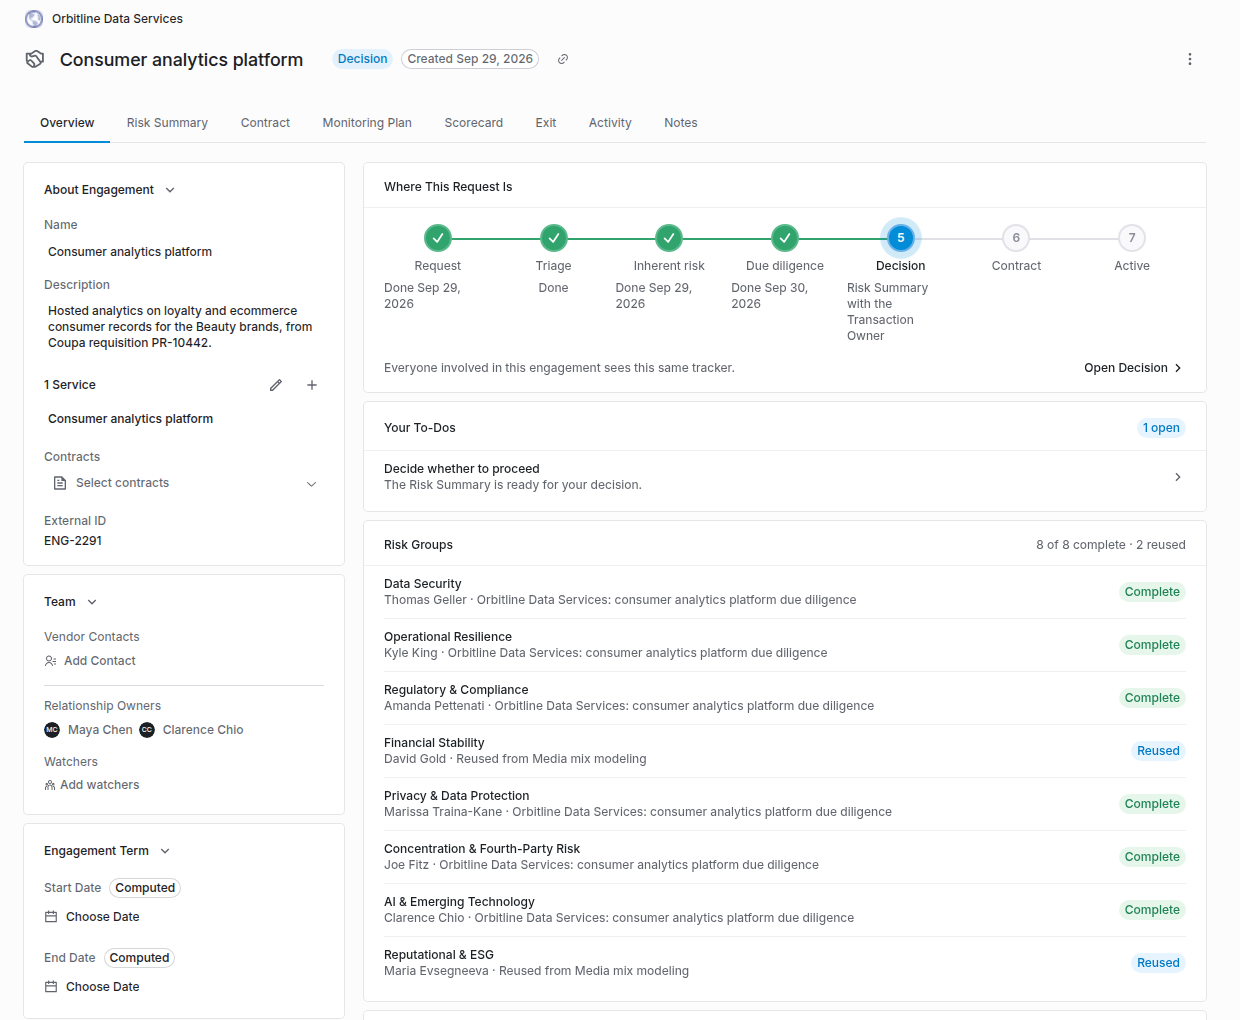Collapse the Team section

92,602
